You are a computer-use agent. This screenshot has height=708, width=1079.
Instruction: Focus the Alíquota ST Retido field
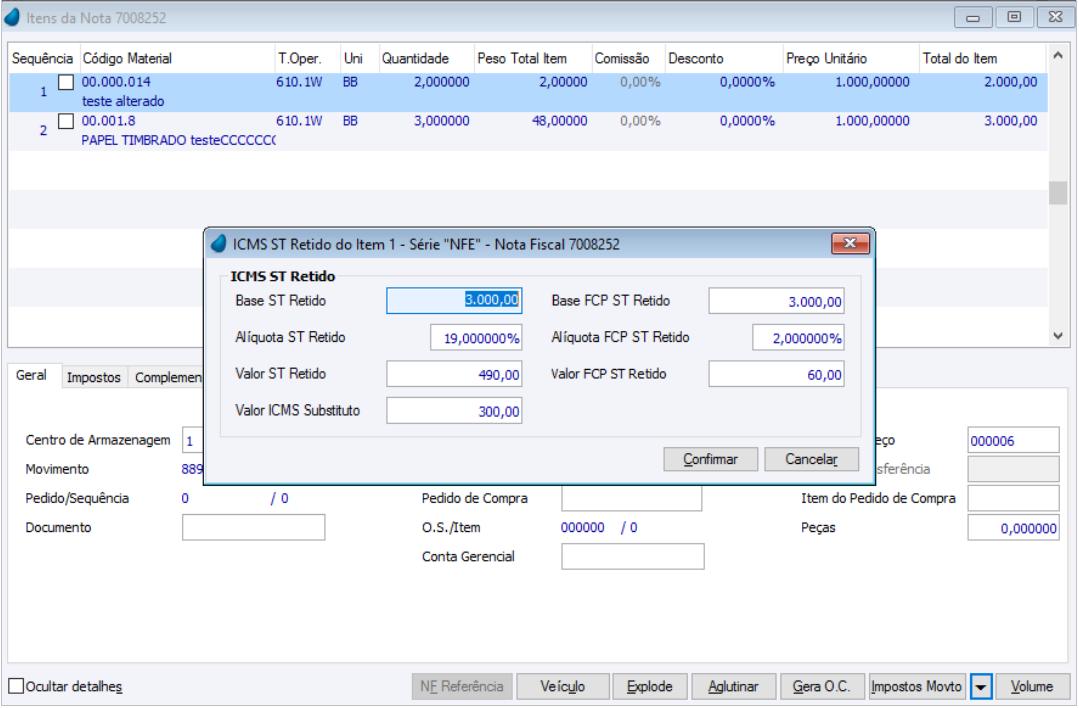(476, 338)
